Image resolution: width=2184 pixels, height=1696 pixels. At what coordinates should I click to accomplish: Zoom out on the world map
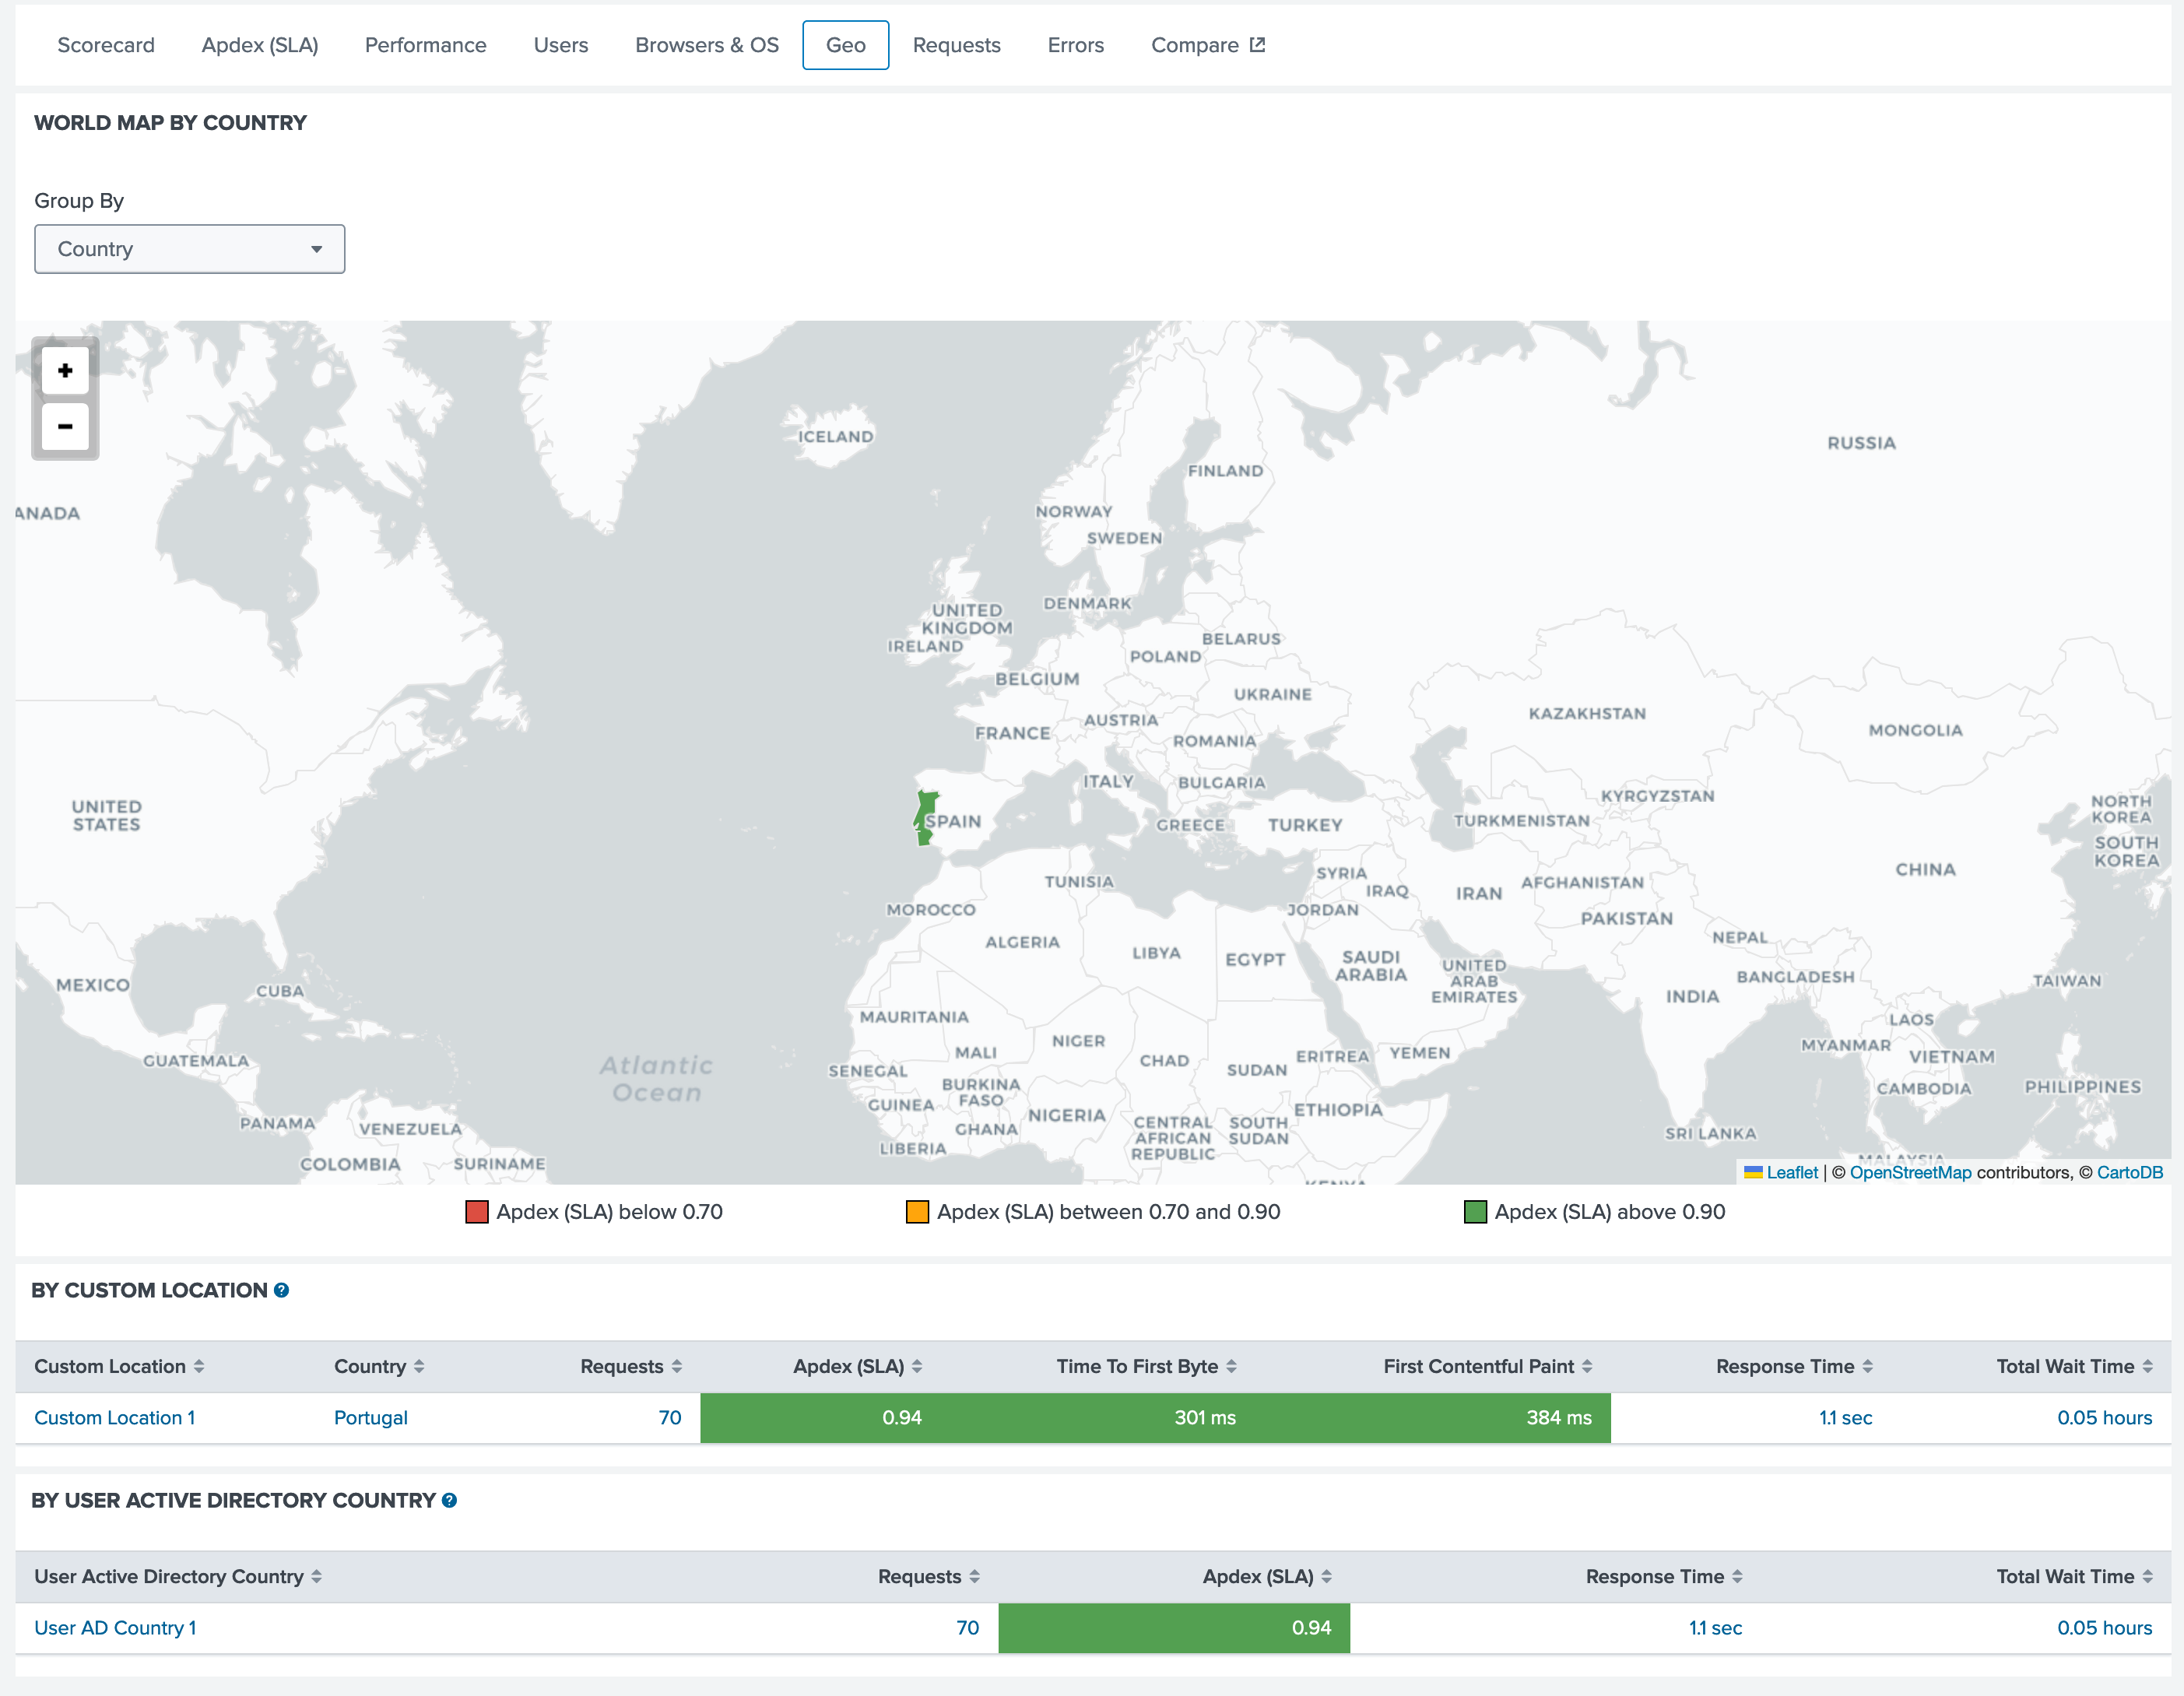[x=65, y=427]
